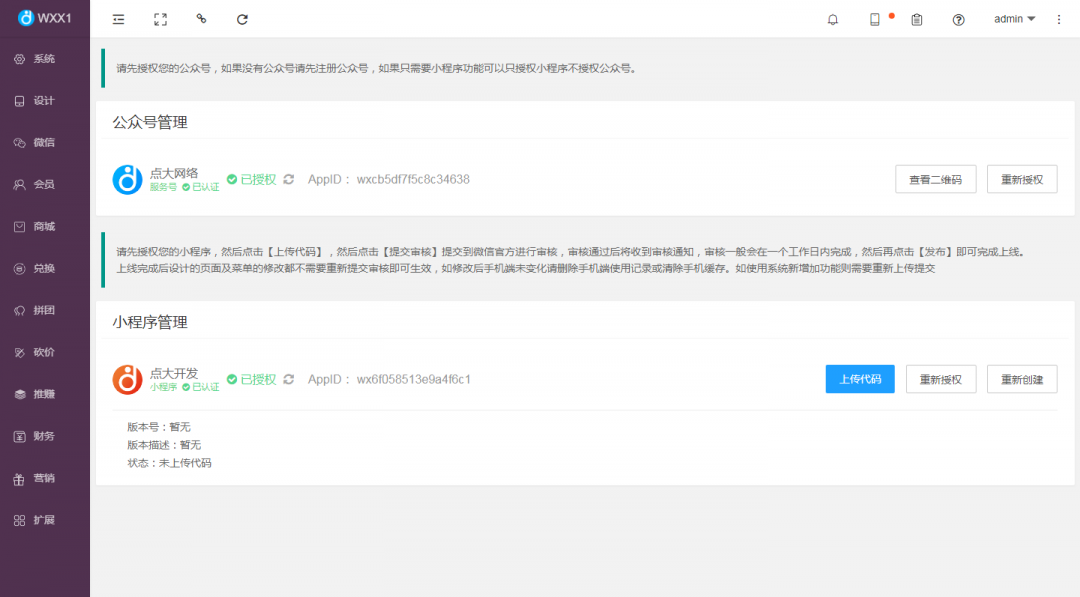Click the 点大开发 orange avatar logo
The width and height of the screenshot is (1080, 597).
click(128, 379)
